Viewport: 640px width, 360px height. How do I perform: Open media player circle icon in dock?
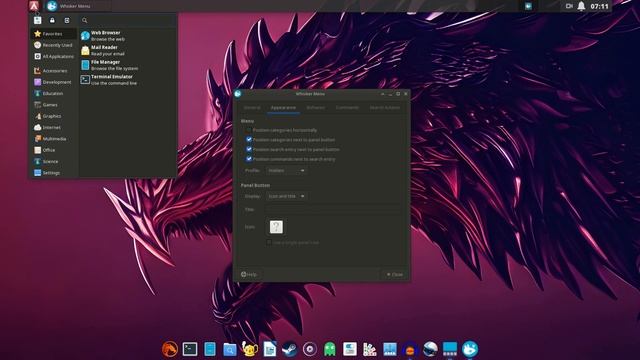point(310,349)
